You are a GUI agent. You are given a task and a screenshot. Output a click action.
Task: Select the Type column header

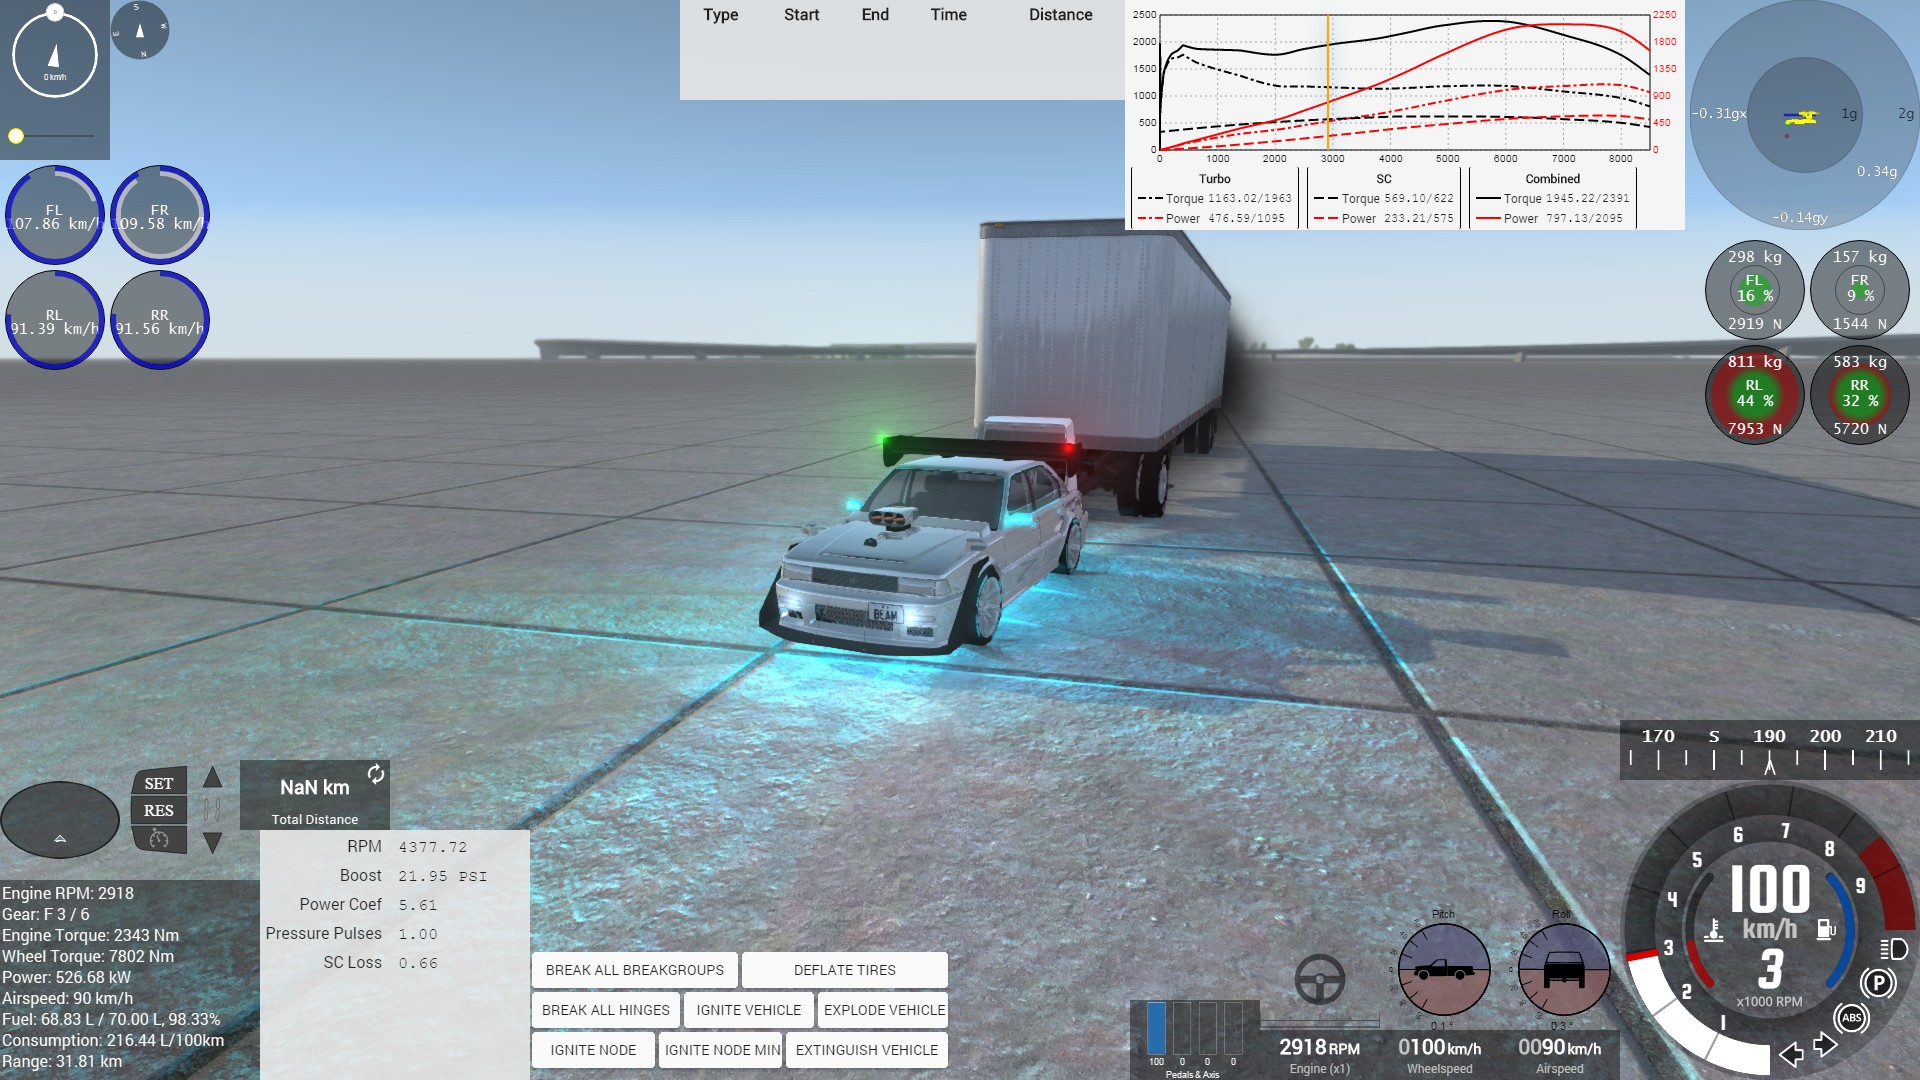coord(720,15)
